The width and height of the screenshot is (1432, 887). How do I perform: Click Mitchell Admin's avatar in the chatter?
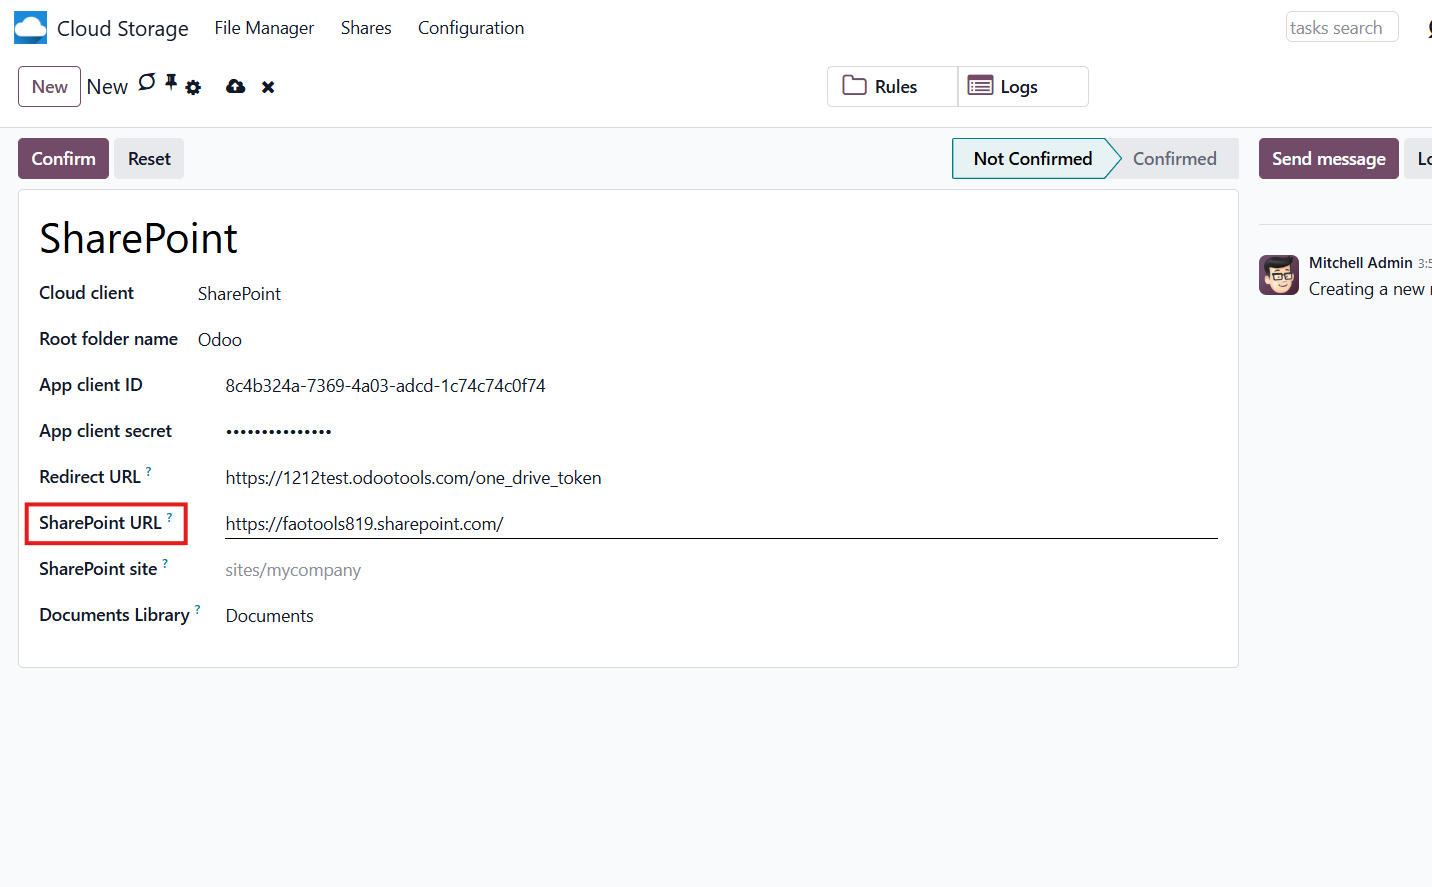coord(1279,275)
